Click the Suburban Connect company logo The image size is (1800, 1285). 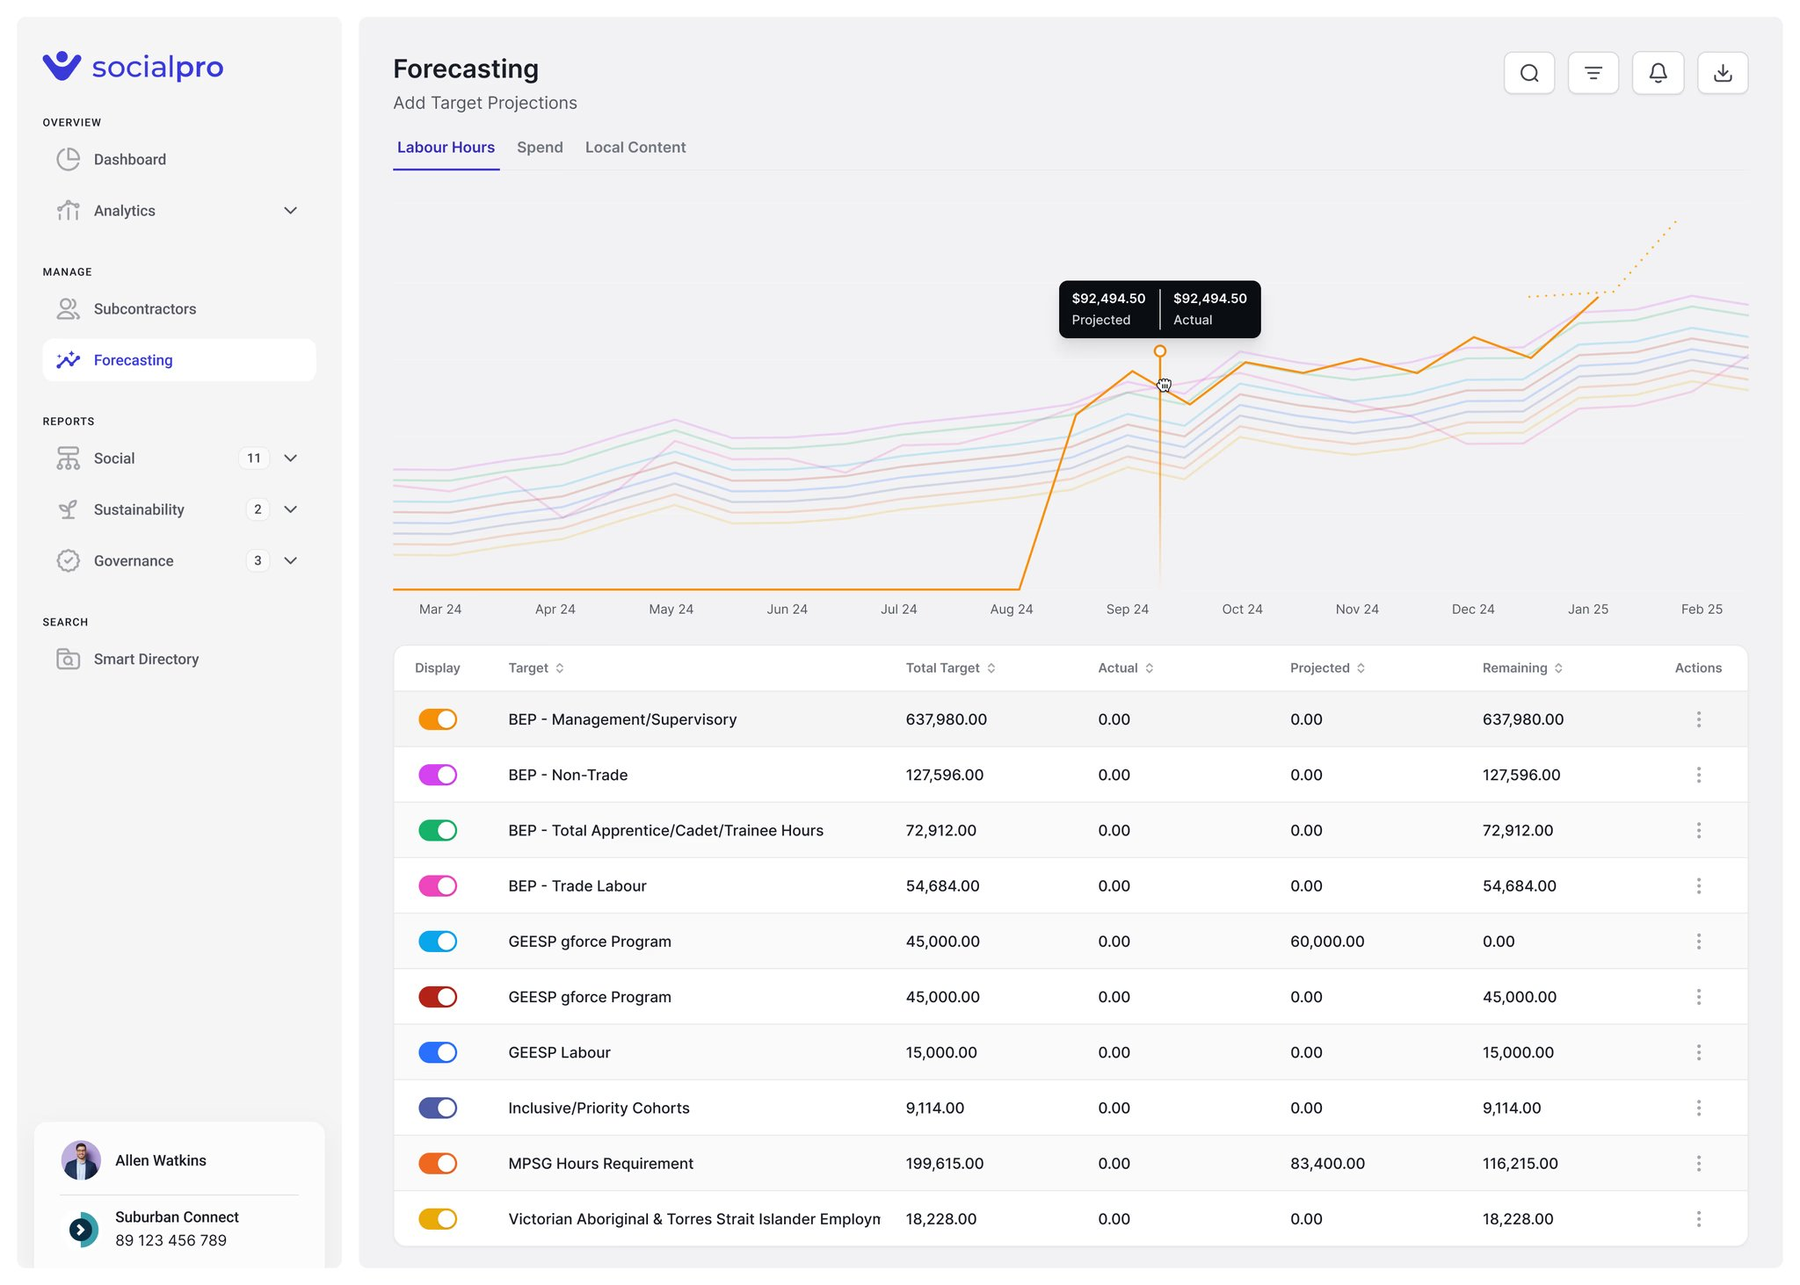coord(83,1229)
